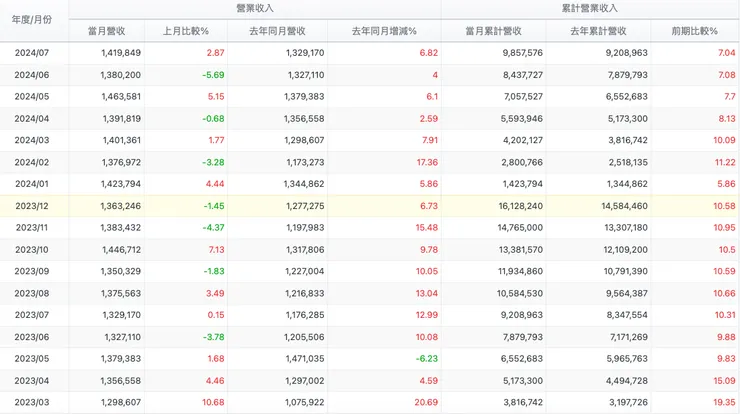The image size is (740, 414).
Task: Click the 當月累計營收 column header
Action: 494,31
